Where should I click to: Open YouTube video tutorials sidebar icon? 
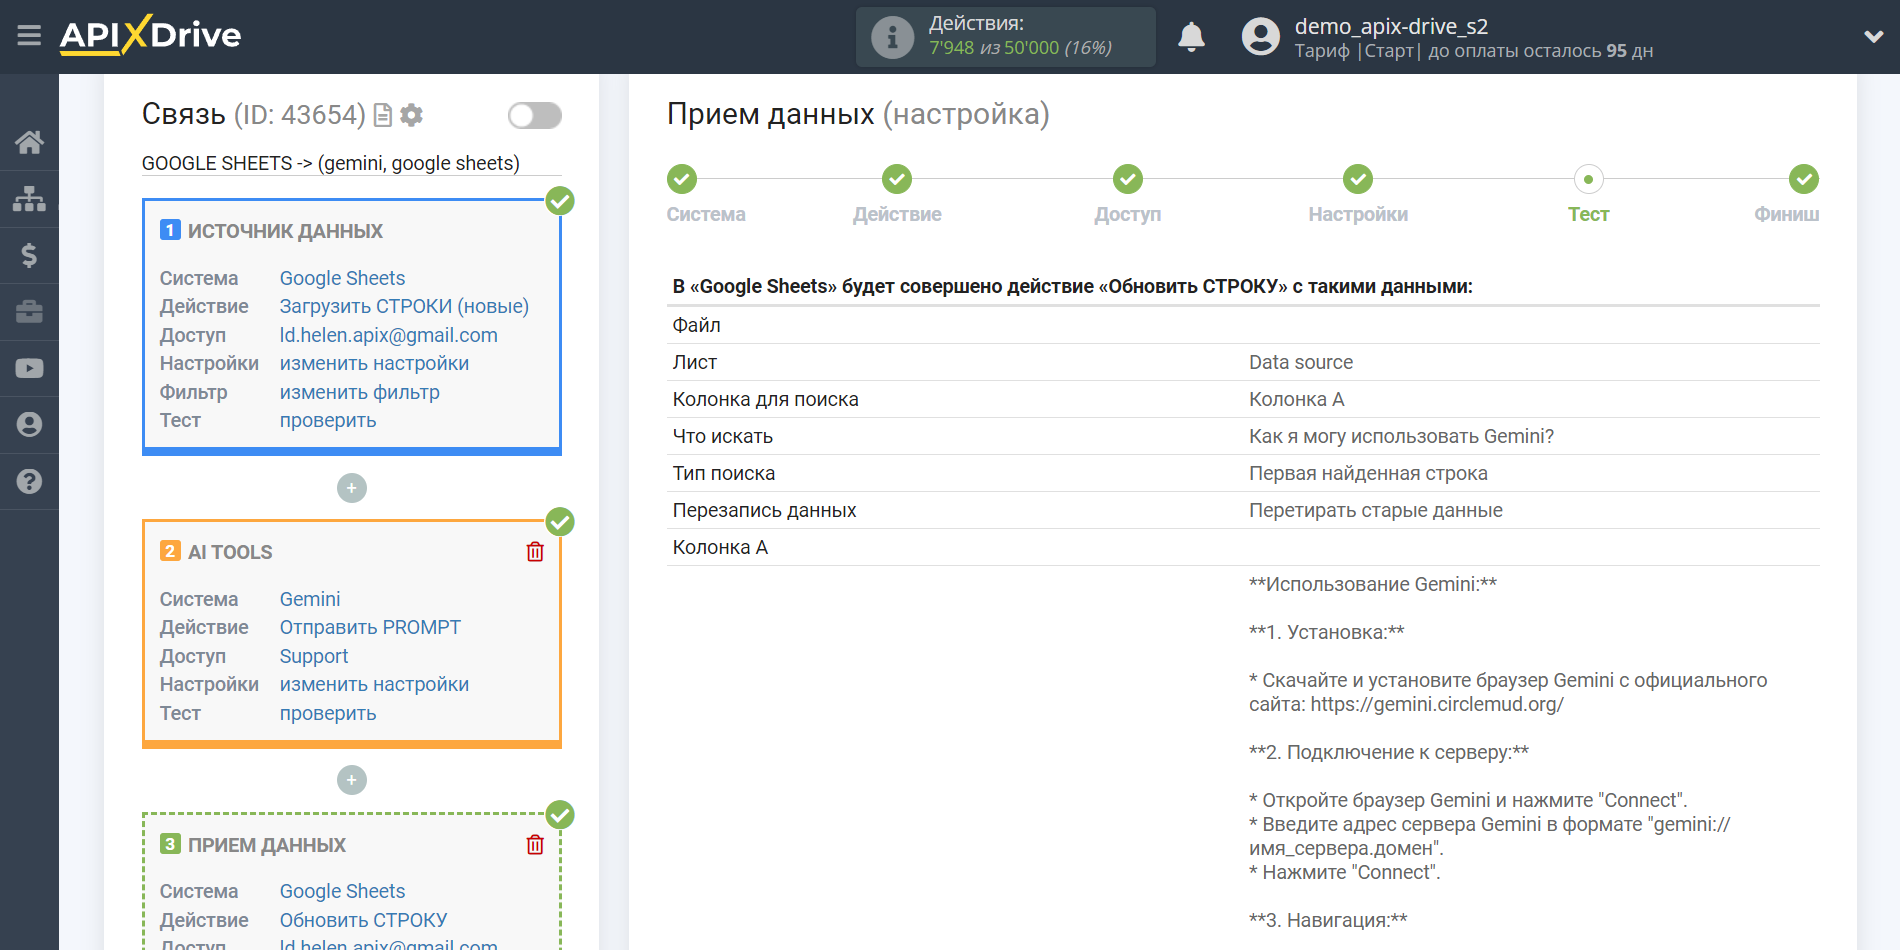pos(29,368)
